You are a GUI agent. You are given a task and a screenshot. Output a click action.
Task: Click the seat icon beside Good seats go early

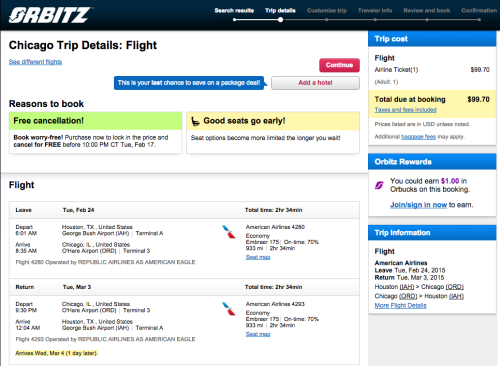pos(195,122)
